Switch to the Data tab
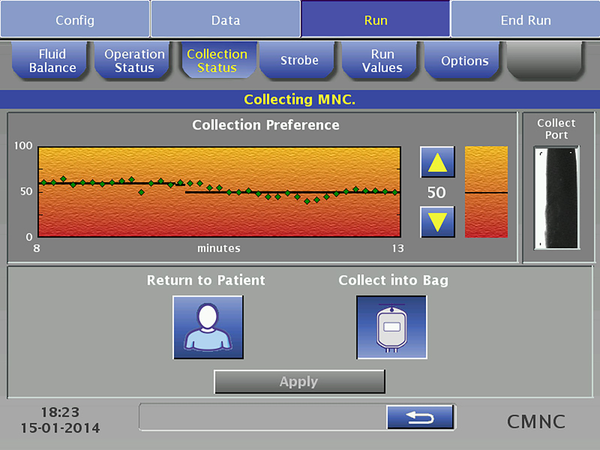The height and width of the screenshot is (450, 600). (225, 19)
